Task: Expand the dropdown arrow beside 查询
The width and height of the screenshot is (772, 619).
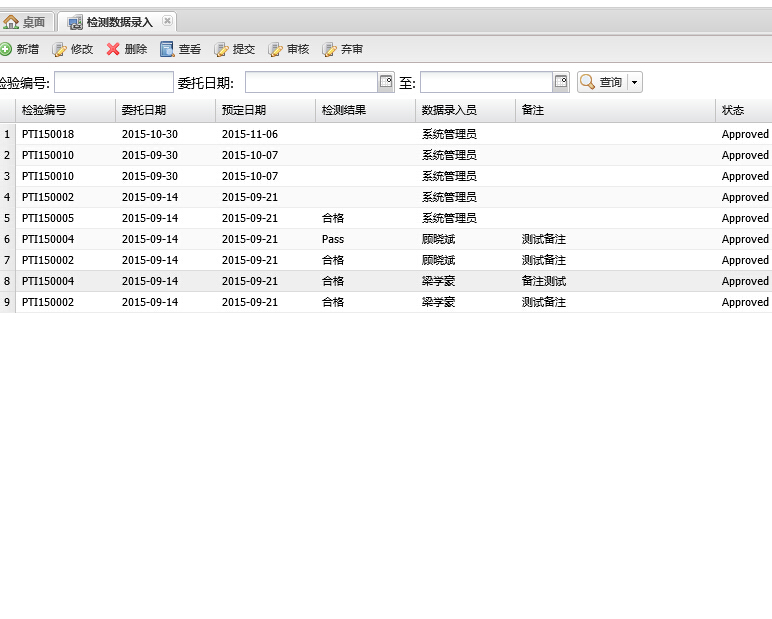Action: click(x=634, y=82)
